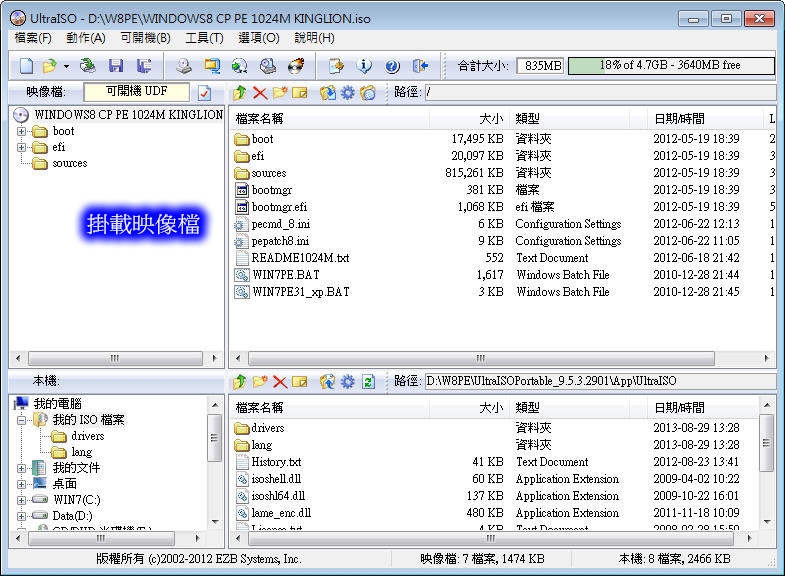Click the gear icon in image toolbar
The height and width of the screenshot is (576, 785).
coord(347,92)
